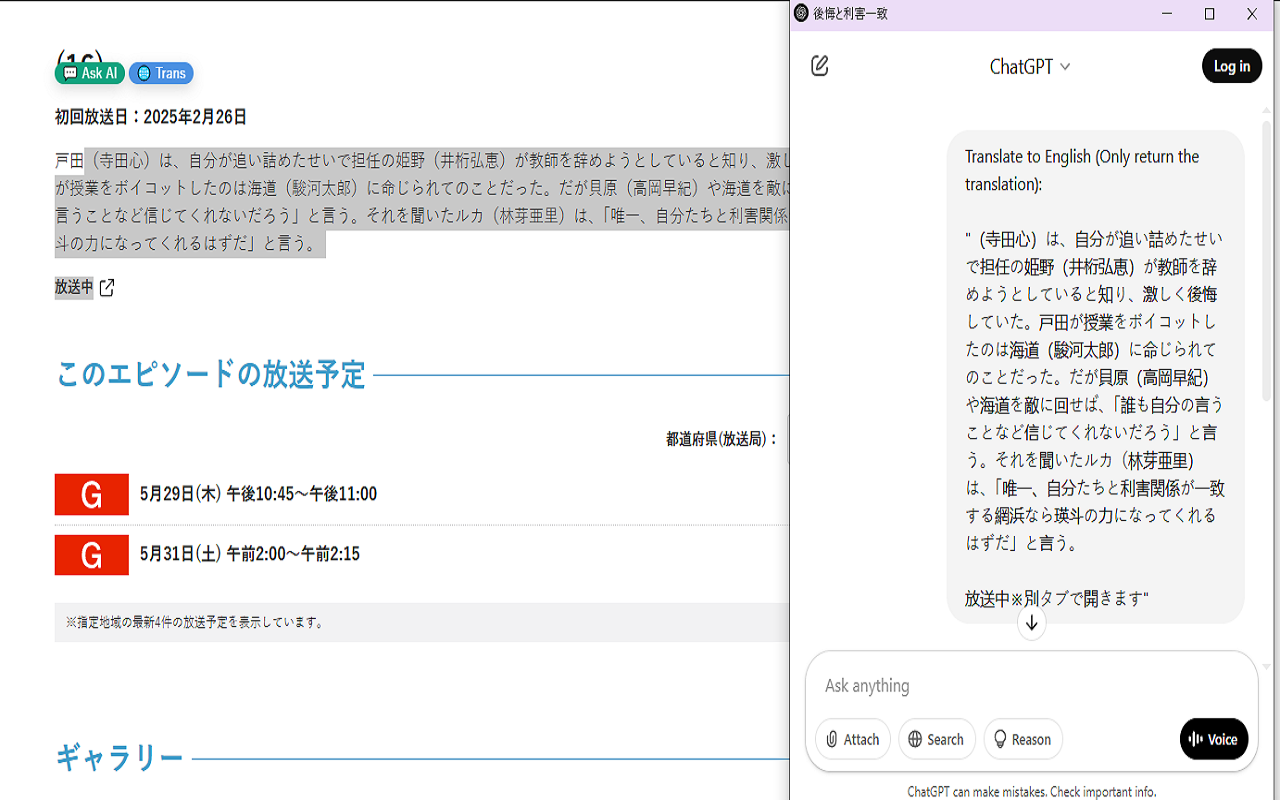The width and height of the screenshot is (1280, 800).
Task: Open a new chat using the compose icon
Action: click(x=820, y=66)
